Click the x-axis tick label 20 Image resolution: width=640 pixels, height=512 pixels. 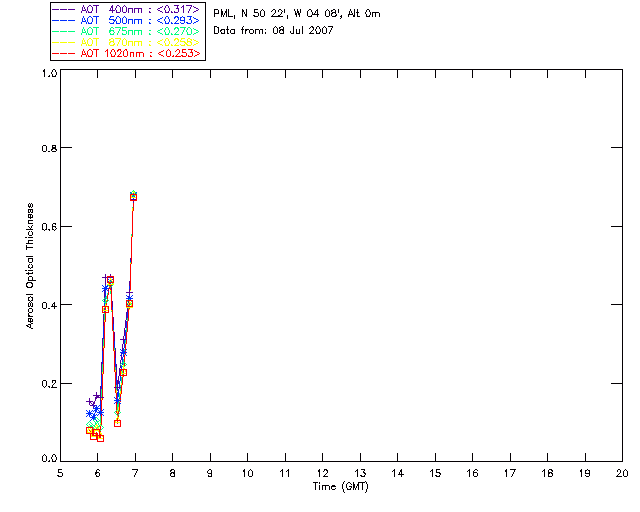tap(622, 473)
